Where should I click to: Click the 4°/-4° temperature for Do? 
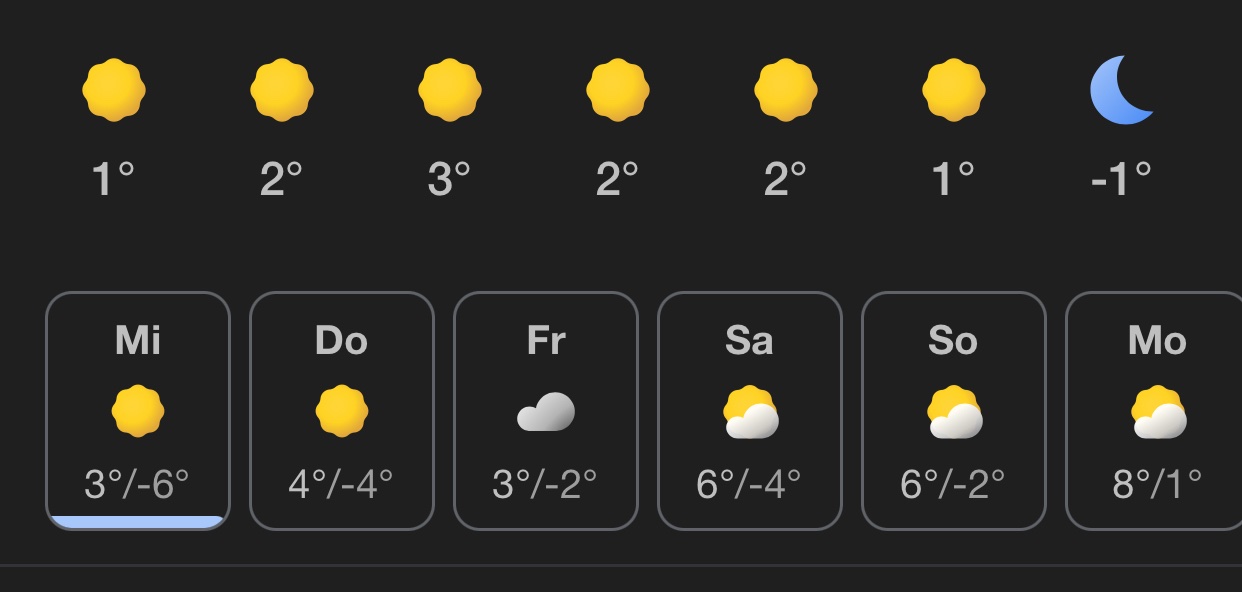point(341,485)
